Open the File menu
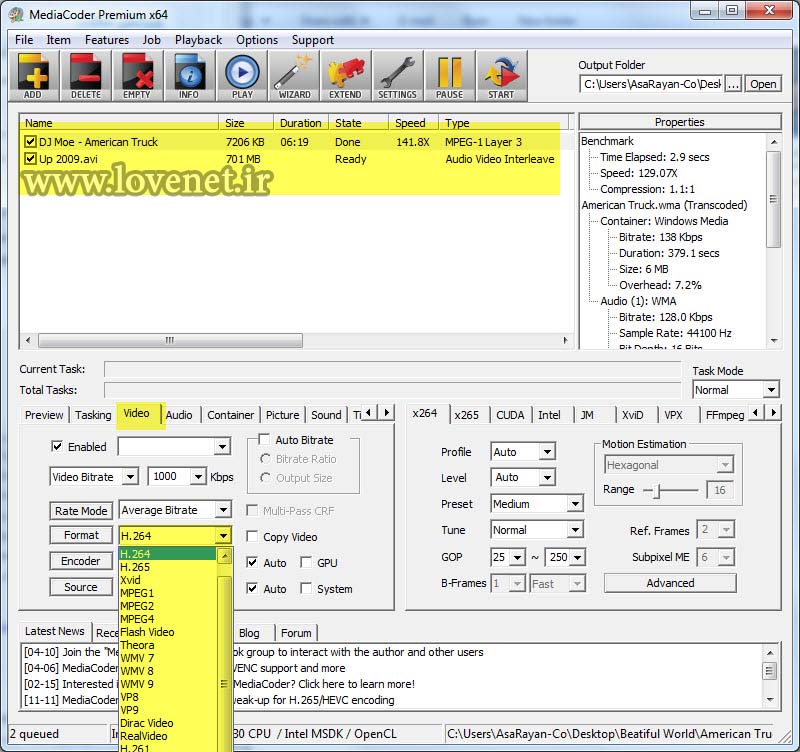This screenshot has width=800, height=752. tap(24, 40)
